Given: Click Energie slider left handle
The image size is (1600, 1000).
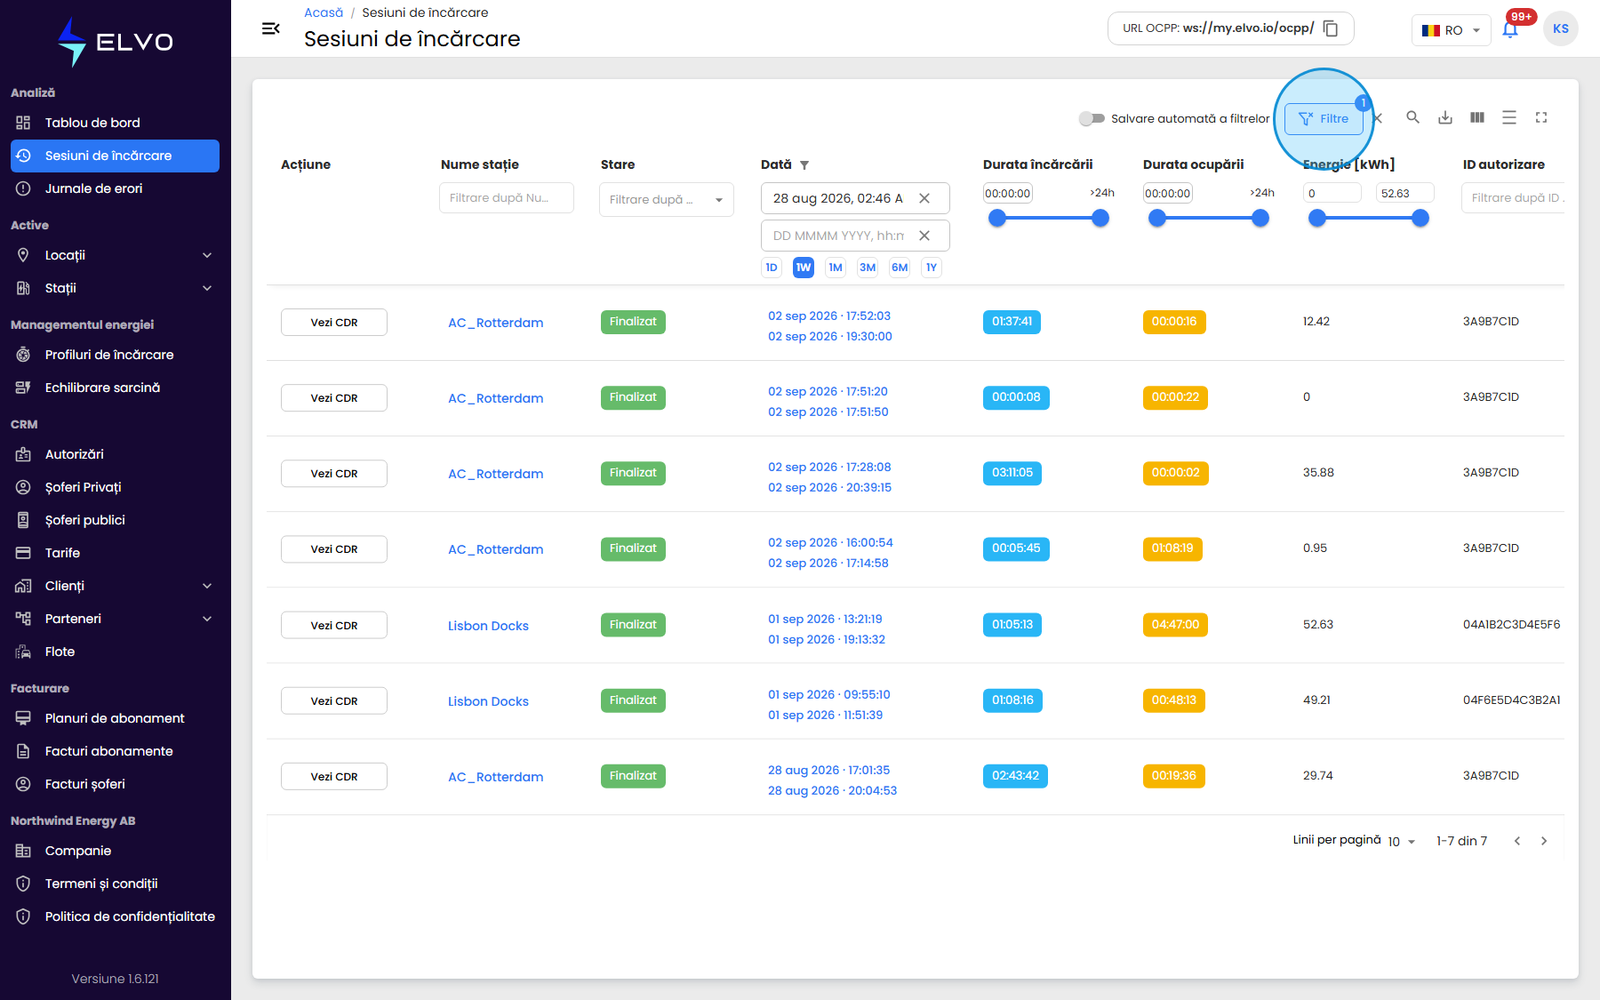Looking at the screenshot, I should tap(1317, 218).
